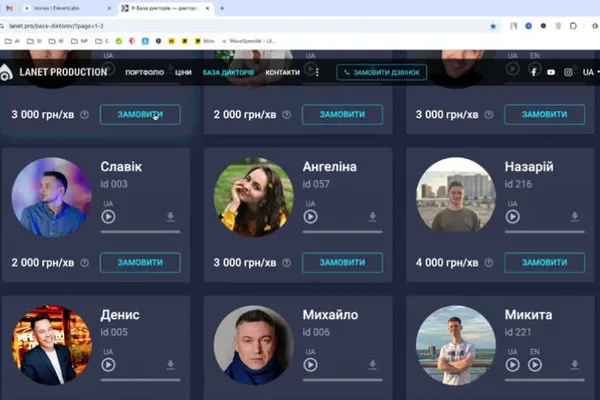Play Славік's UA voice sample
This screenshot has width=600, height=400.
coord(108,217)
